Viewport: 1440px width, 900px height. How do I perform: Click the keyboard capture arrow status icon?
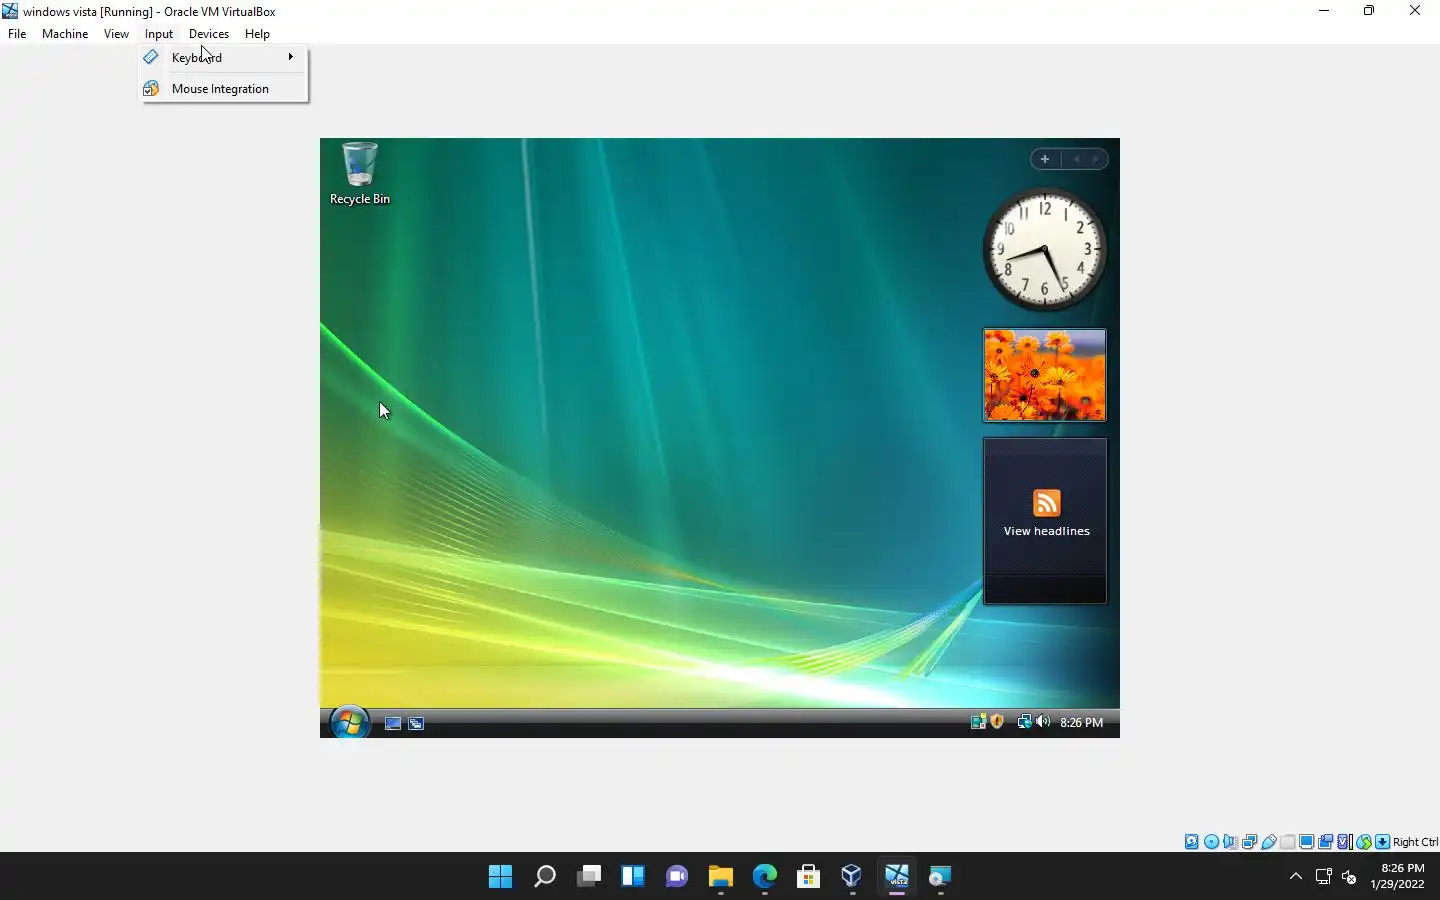[x=1383, y=842]
